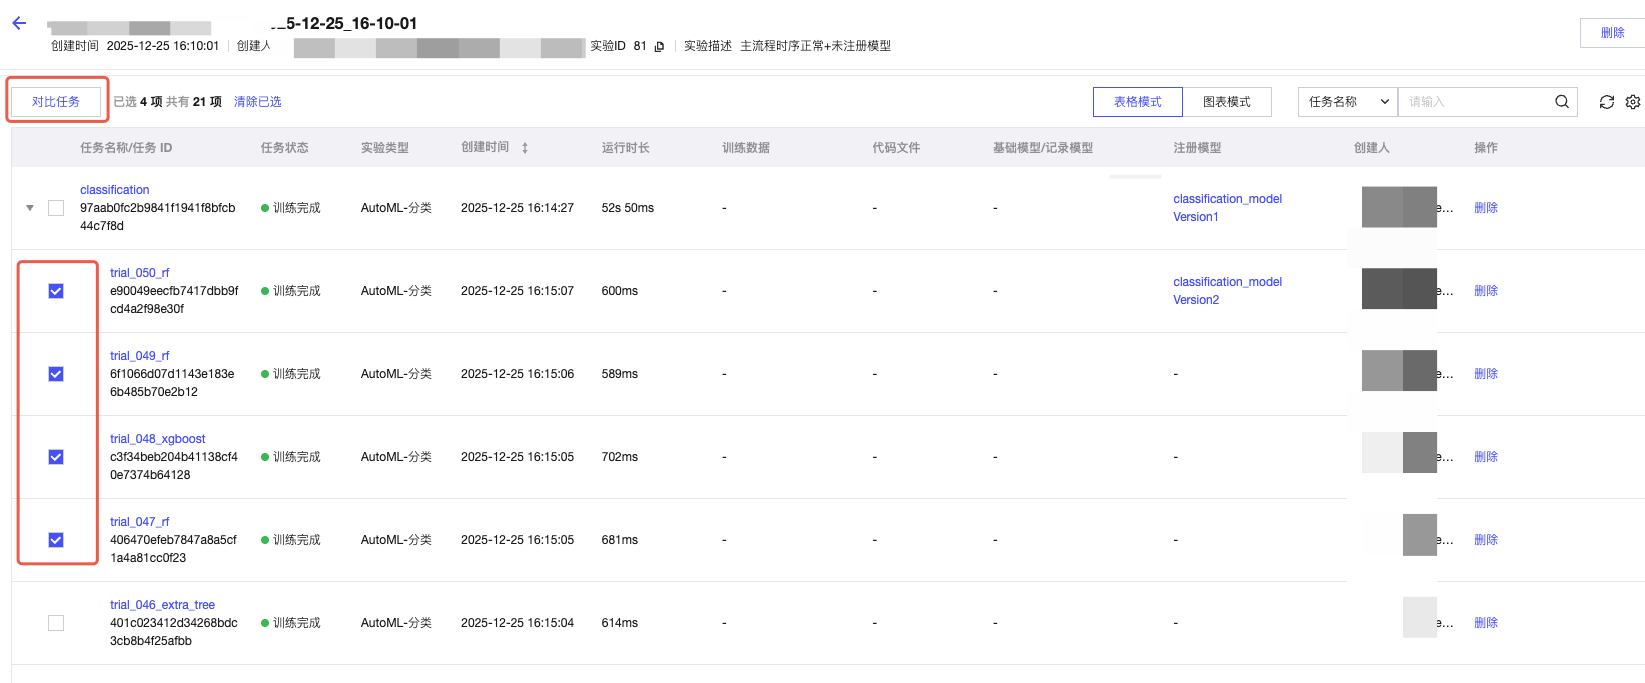This screenshot has height=683, width=1645.
Task: Copy the experiment ID 81
Action: (659, 46)
